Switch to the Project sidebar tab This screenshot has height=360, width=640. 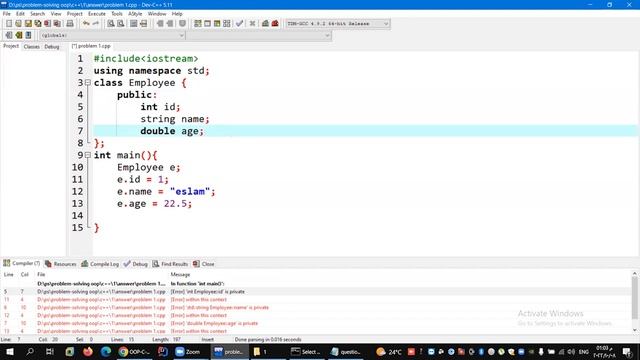point(11,46)
